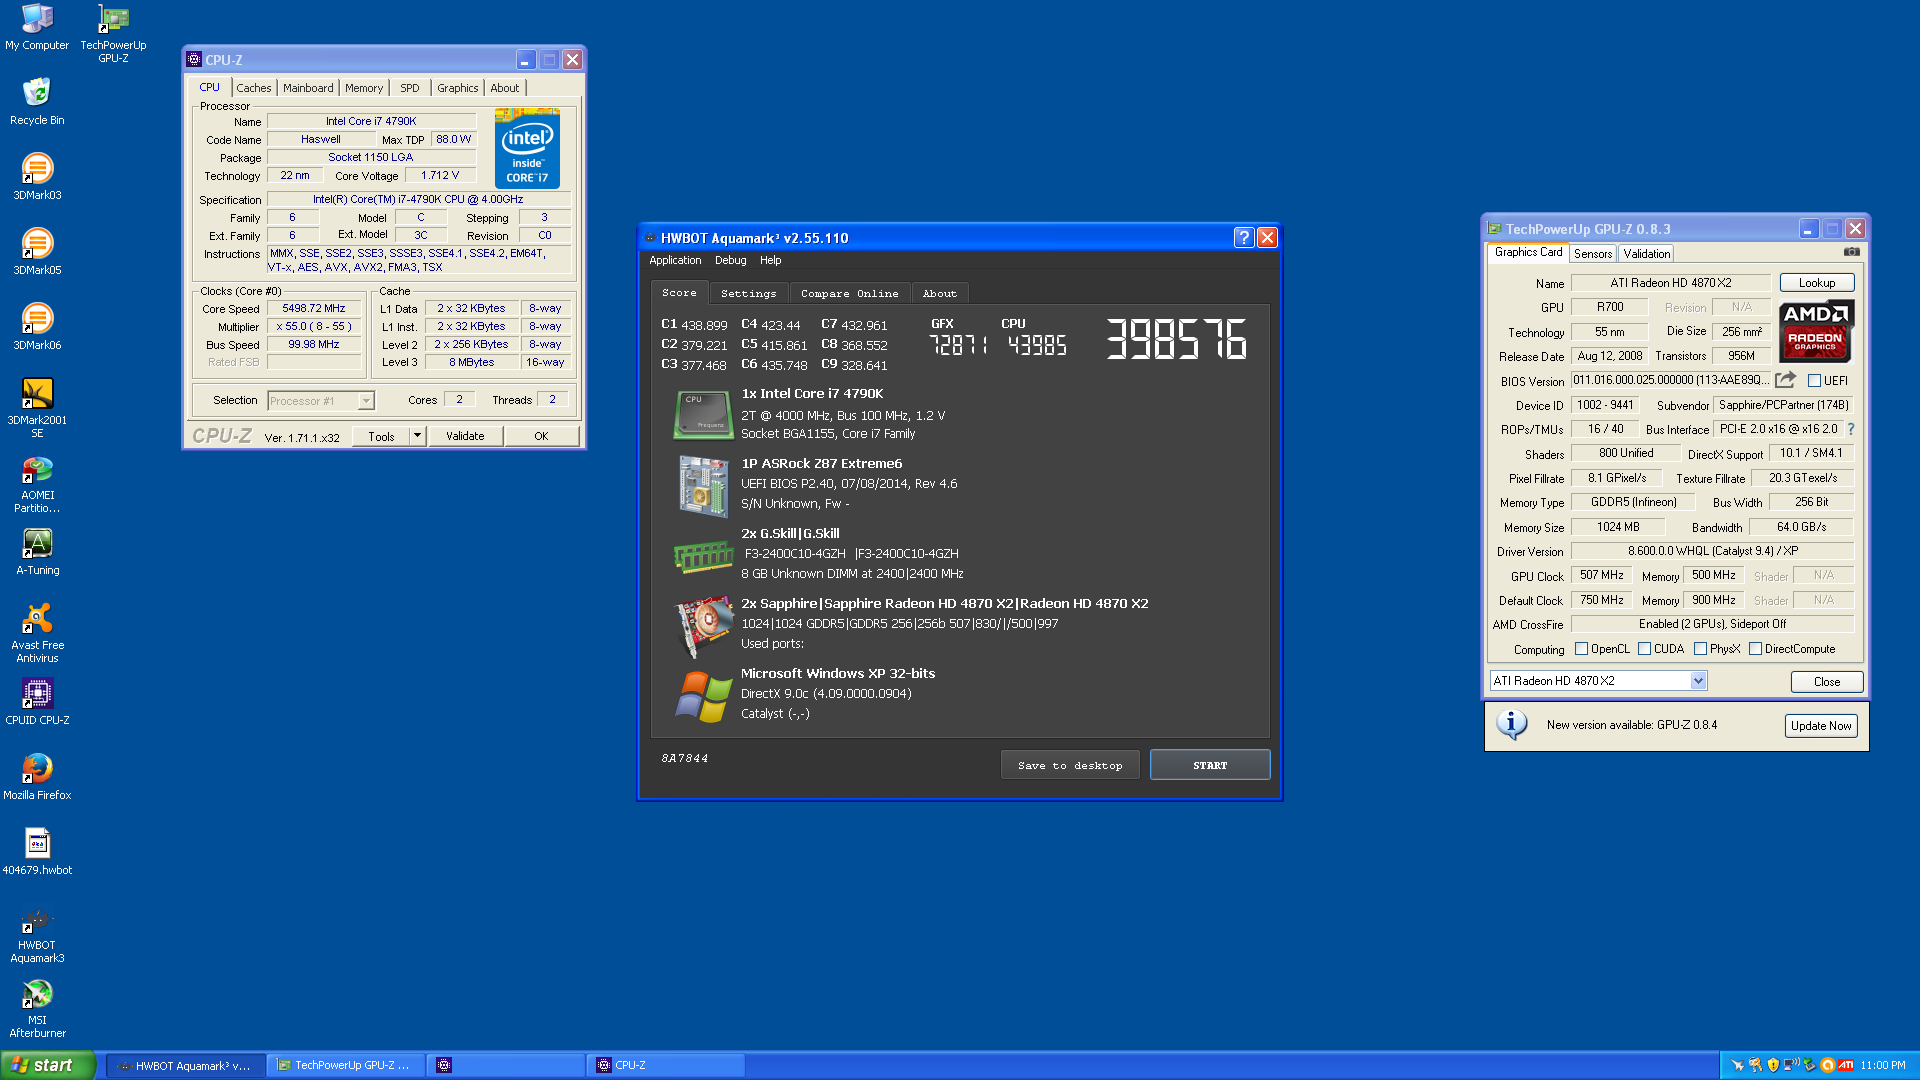Open the Help menu in Aquamark
The image size is (1920, 1080).
[x=770, y=260]
